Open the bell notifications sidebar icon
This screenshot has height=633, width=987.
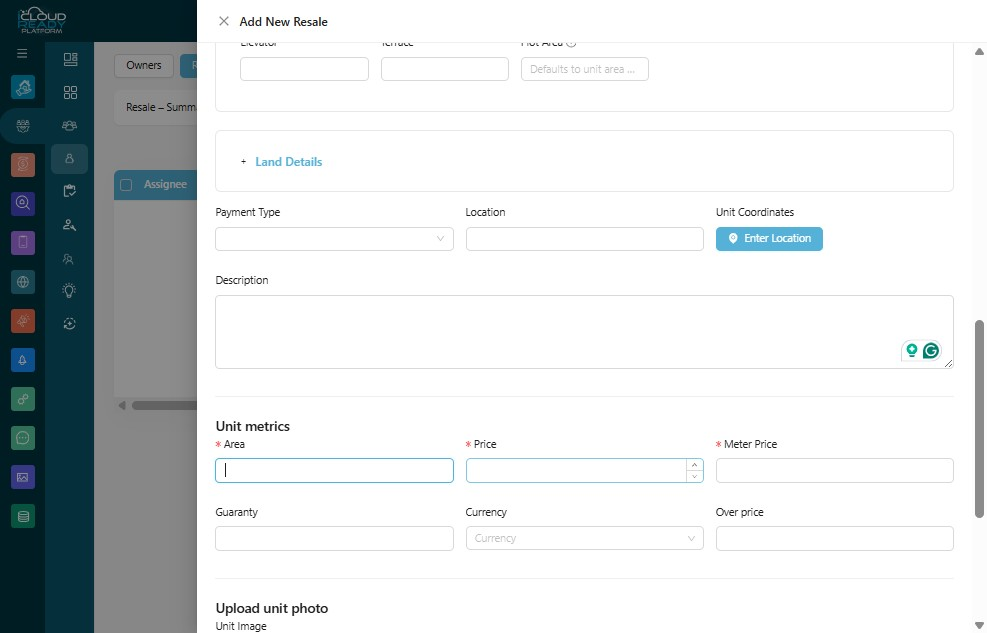23,360
